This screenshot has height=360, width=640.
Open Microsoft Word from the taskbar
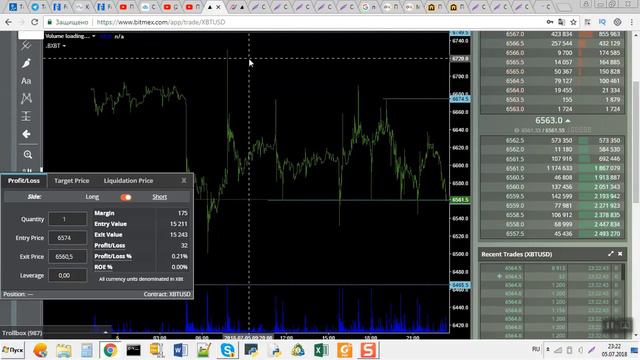pyautogui.click(x=180, y=350)
